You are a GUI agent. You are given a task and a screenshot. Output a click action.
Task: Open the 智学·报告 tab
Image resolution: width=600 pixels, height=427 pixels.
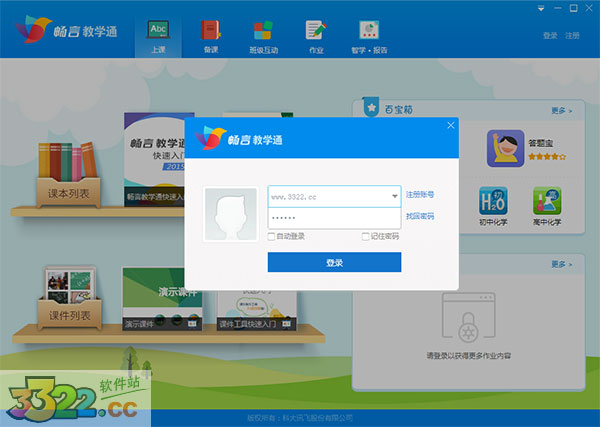[x=369, y=37]
